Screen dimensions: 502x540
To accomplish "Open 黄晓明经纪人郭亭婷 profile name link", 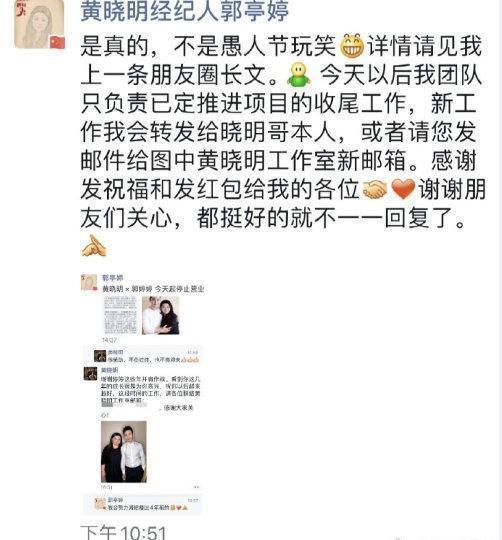I will [185, 11].
